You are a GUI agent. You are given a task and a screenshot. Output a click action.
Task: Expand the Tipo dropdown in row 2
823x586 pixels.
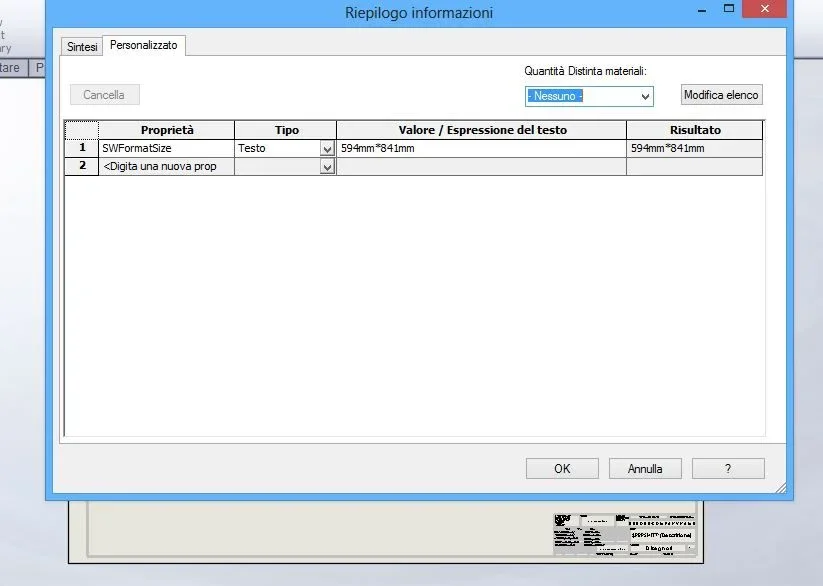coord(327,167)
